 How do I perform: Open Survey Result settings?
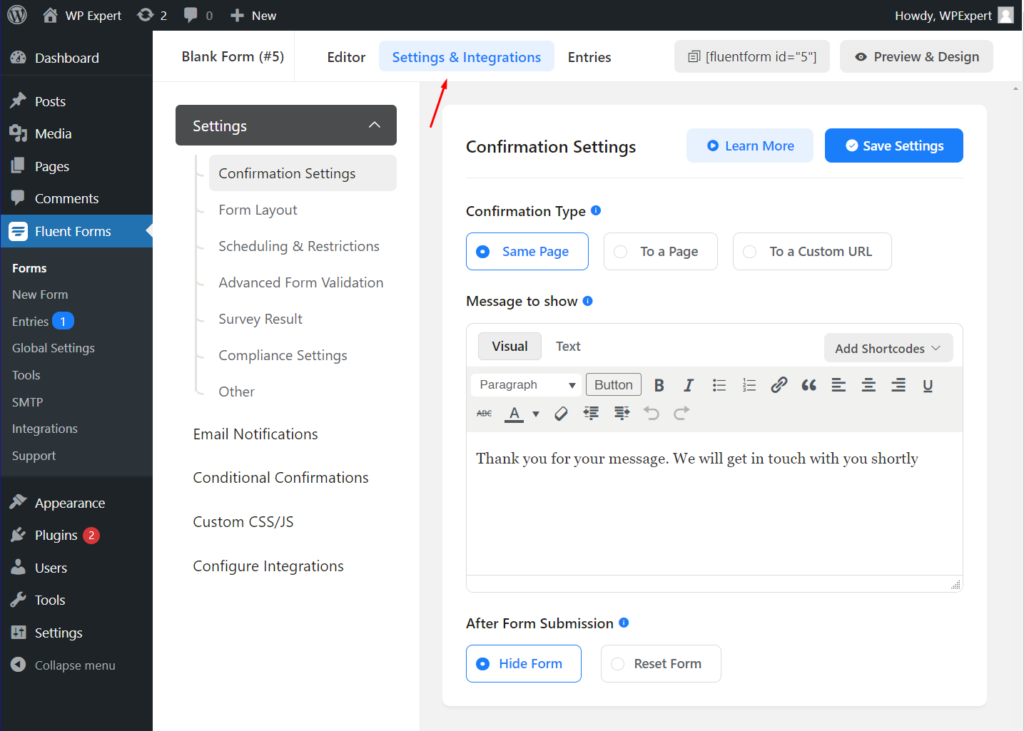260,319
